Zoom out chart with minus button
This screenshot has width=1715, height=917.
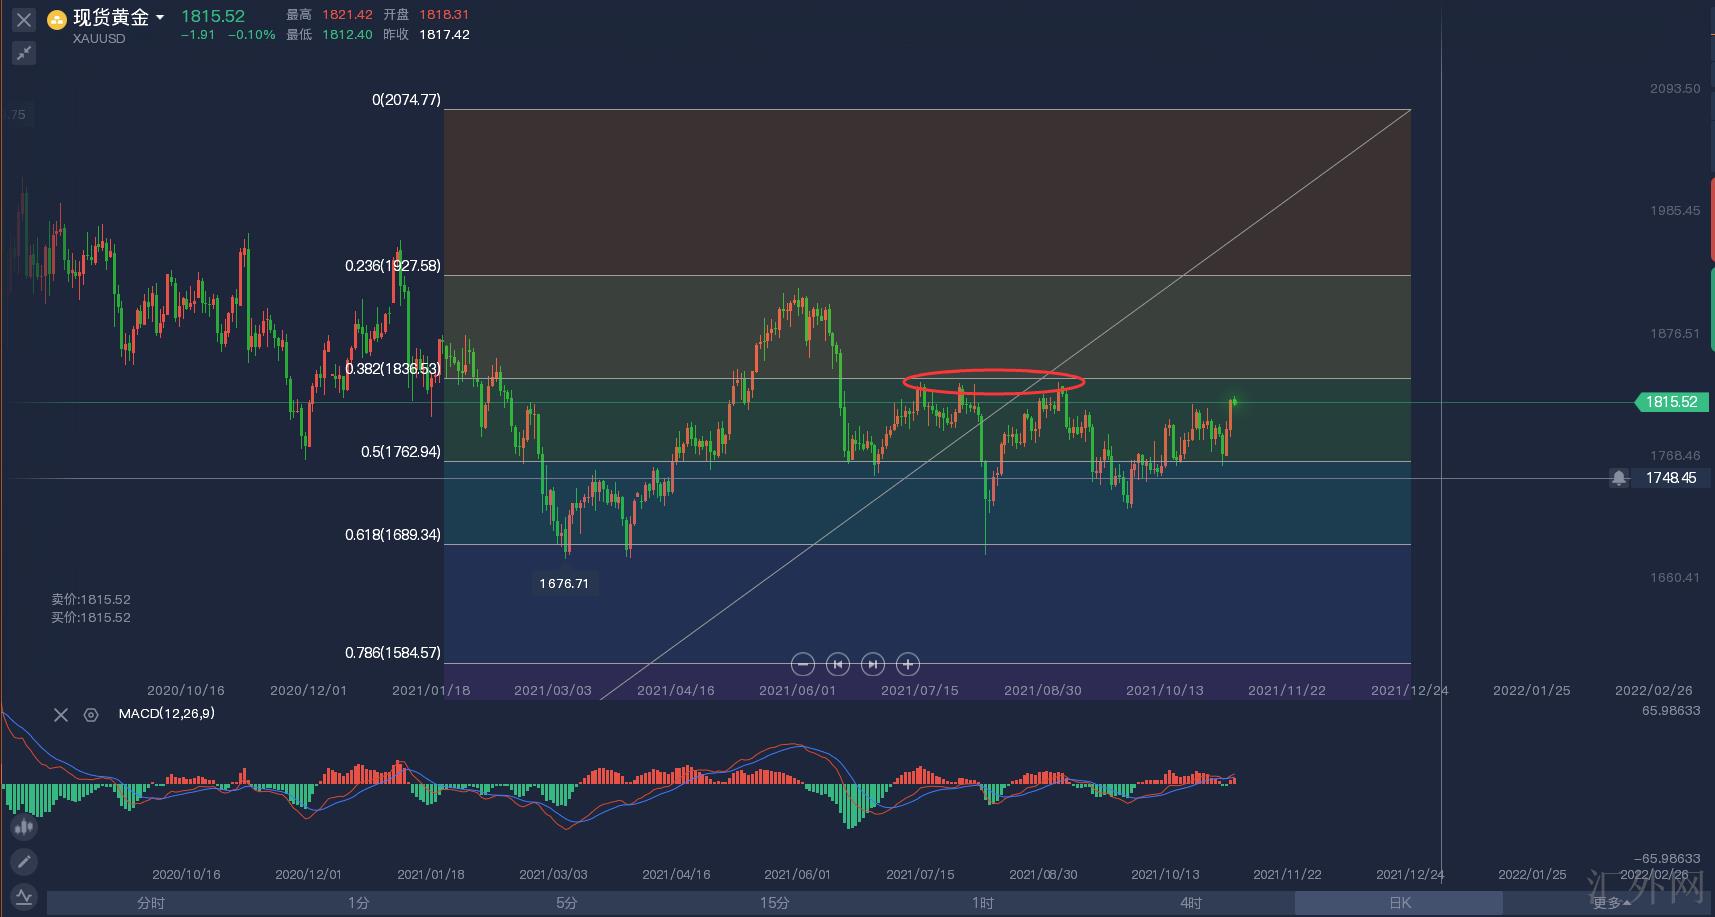[x=802, y=664]
